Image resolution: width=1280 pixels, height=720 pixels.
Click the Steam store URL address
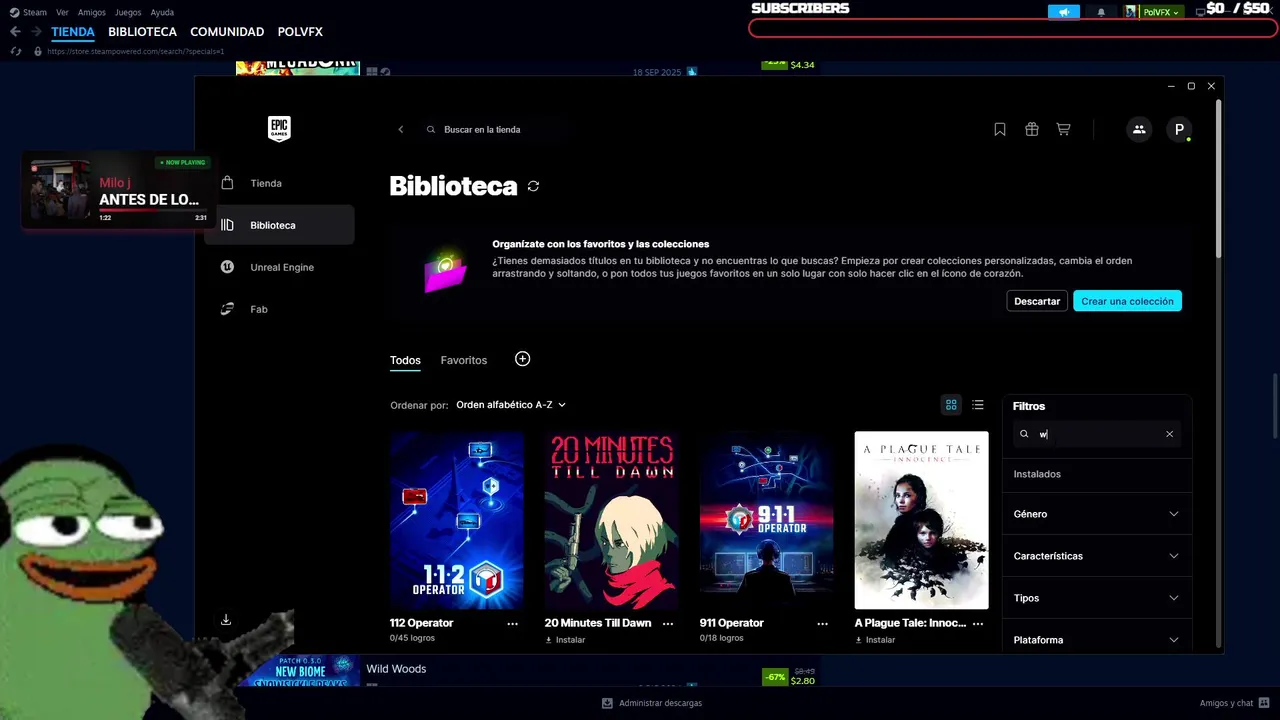tap(136, 51)
